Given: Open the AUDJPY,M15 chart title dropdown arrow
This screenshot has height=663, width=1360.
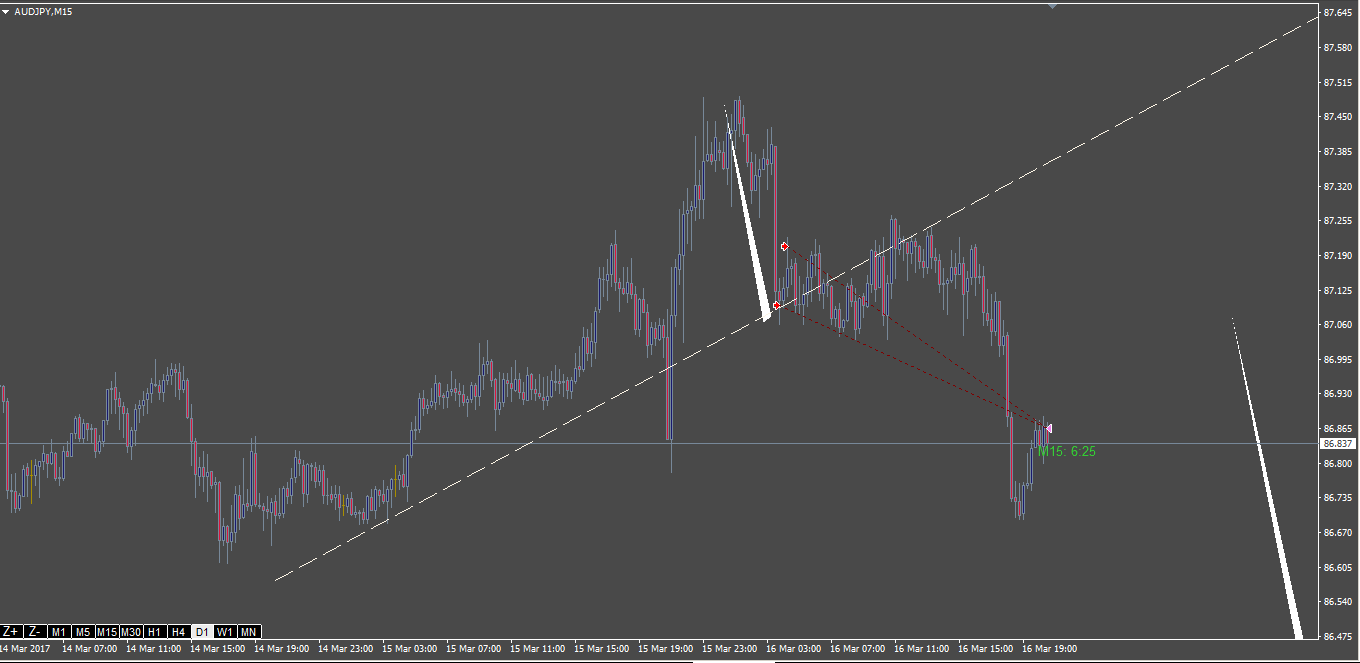Looking at the screenshot, I should coord(6,11).
